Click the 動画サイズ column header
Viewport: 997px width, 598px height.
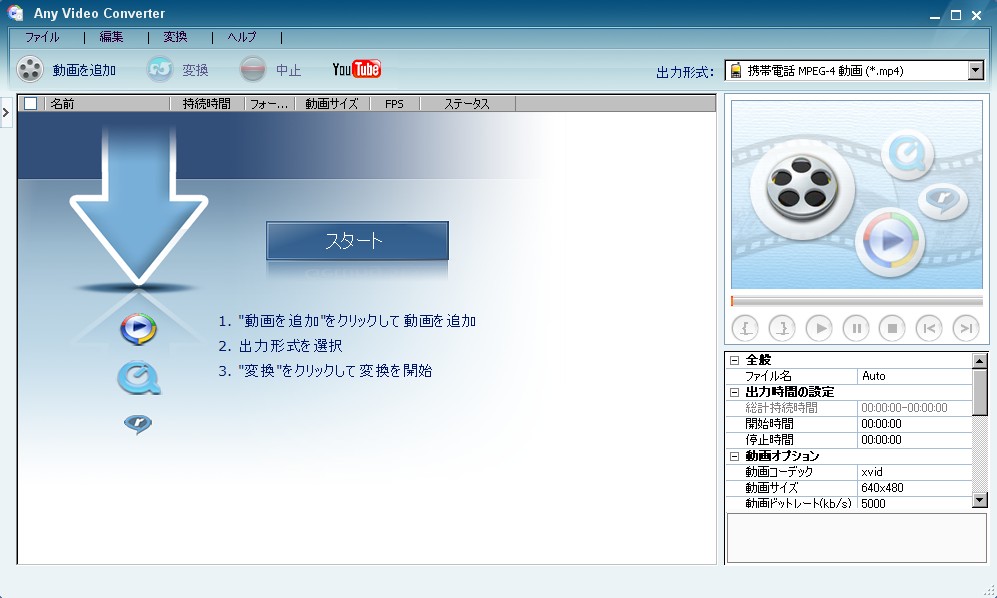(x=332, y=103)
